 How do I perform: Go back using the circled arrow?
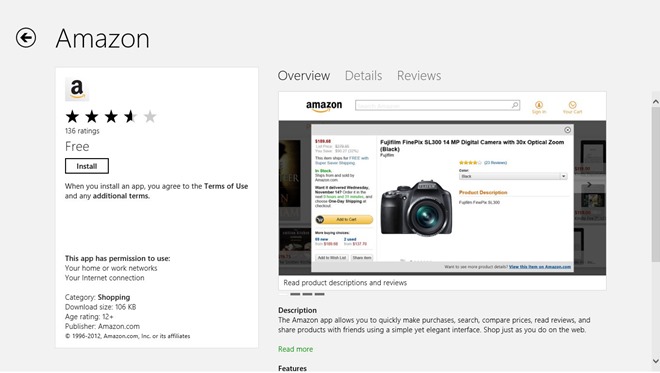click(26, 38)
